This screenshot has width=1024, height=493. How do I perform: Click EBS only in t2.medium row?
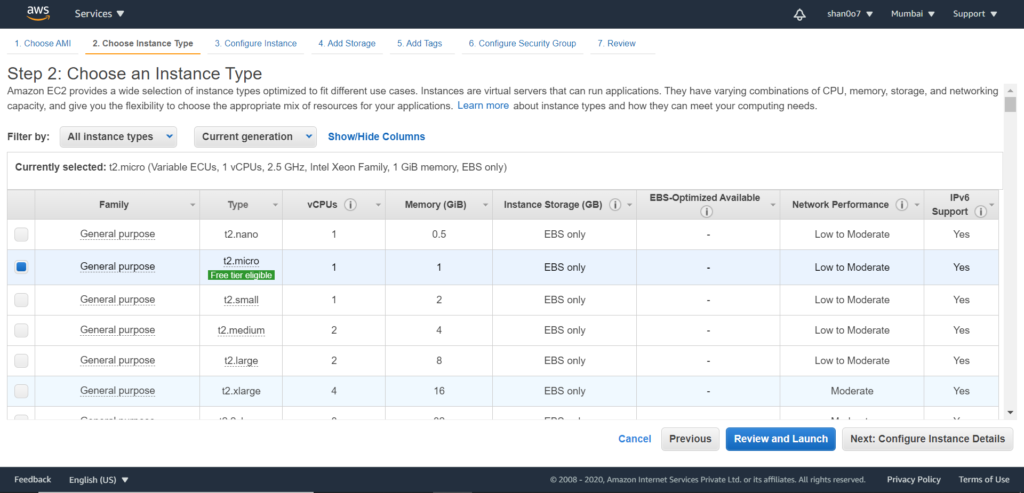coord(564,330)
